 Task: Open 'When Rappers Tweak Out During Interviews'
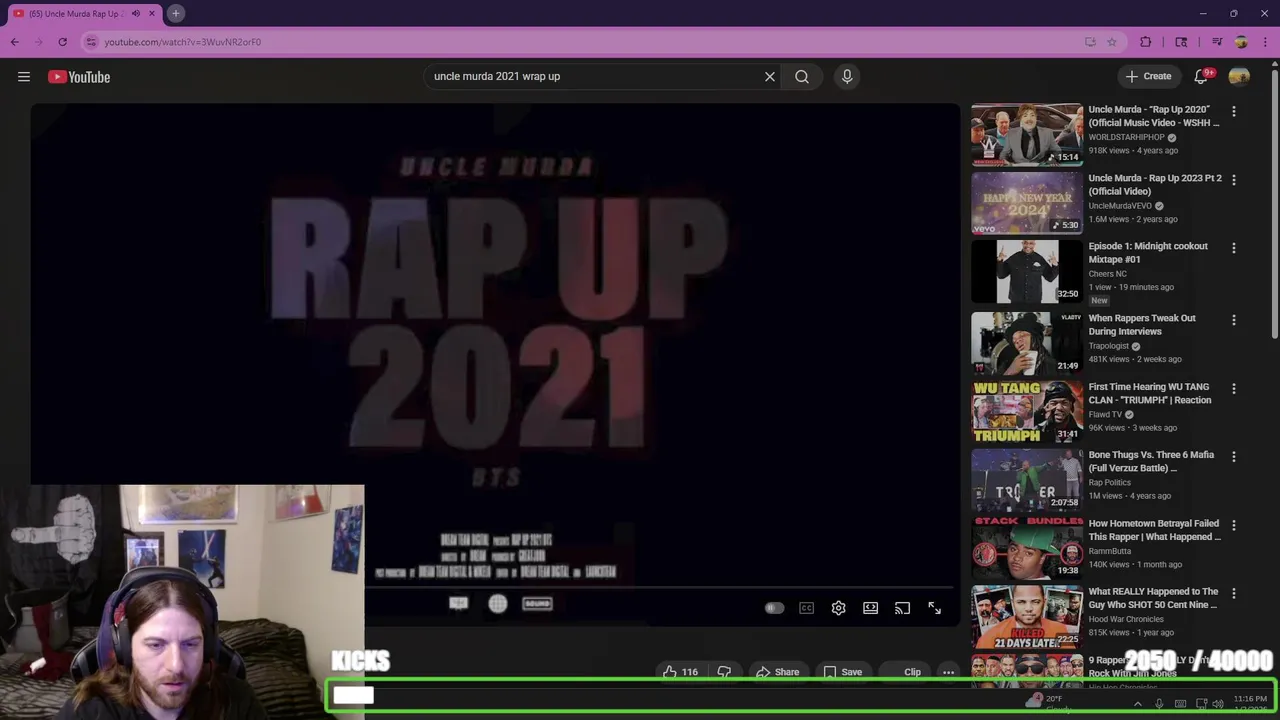point(1142,325)
